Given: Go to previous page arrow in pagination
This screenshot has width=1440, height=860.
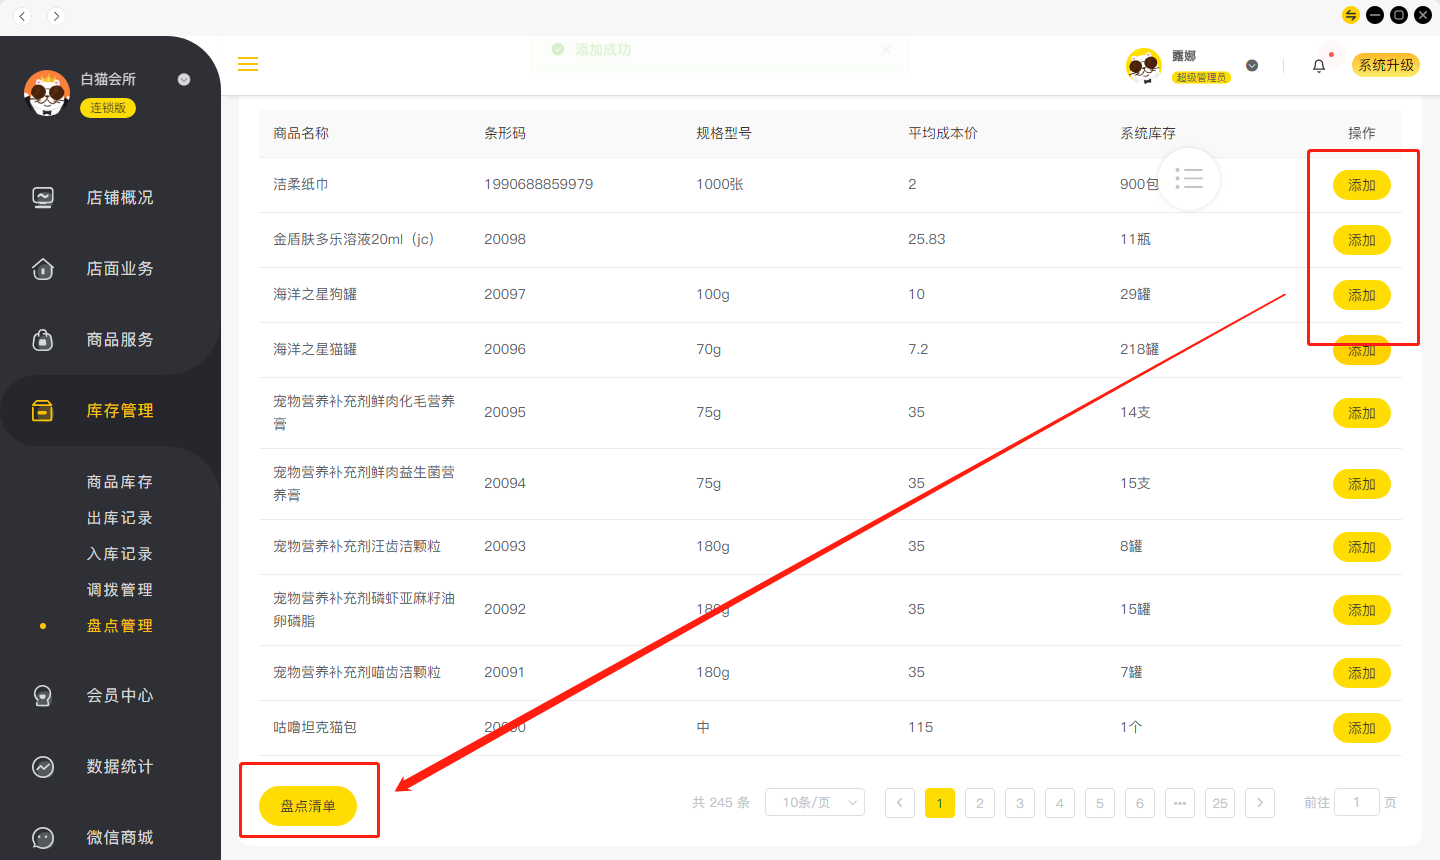Looking at the screenshot, I should pos(900,803).
